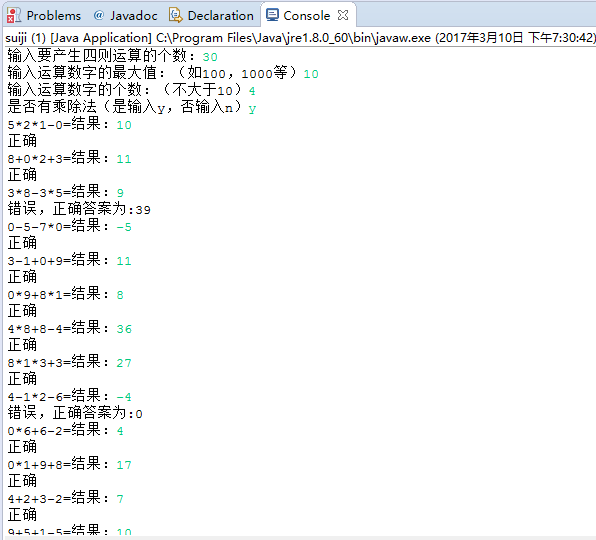Click the expression 4+2+3-2= line
The height and width of the screenshot is (540, 596).
tap(66, 498)
